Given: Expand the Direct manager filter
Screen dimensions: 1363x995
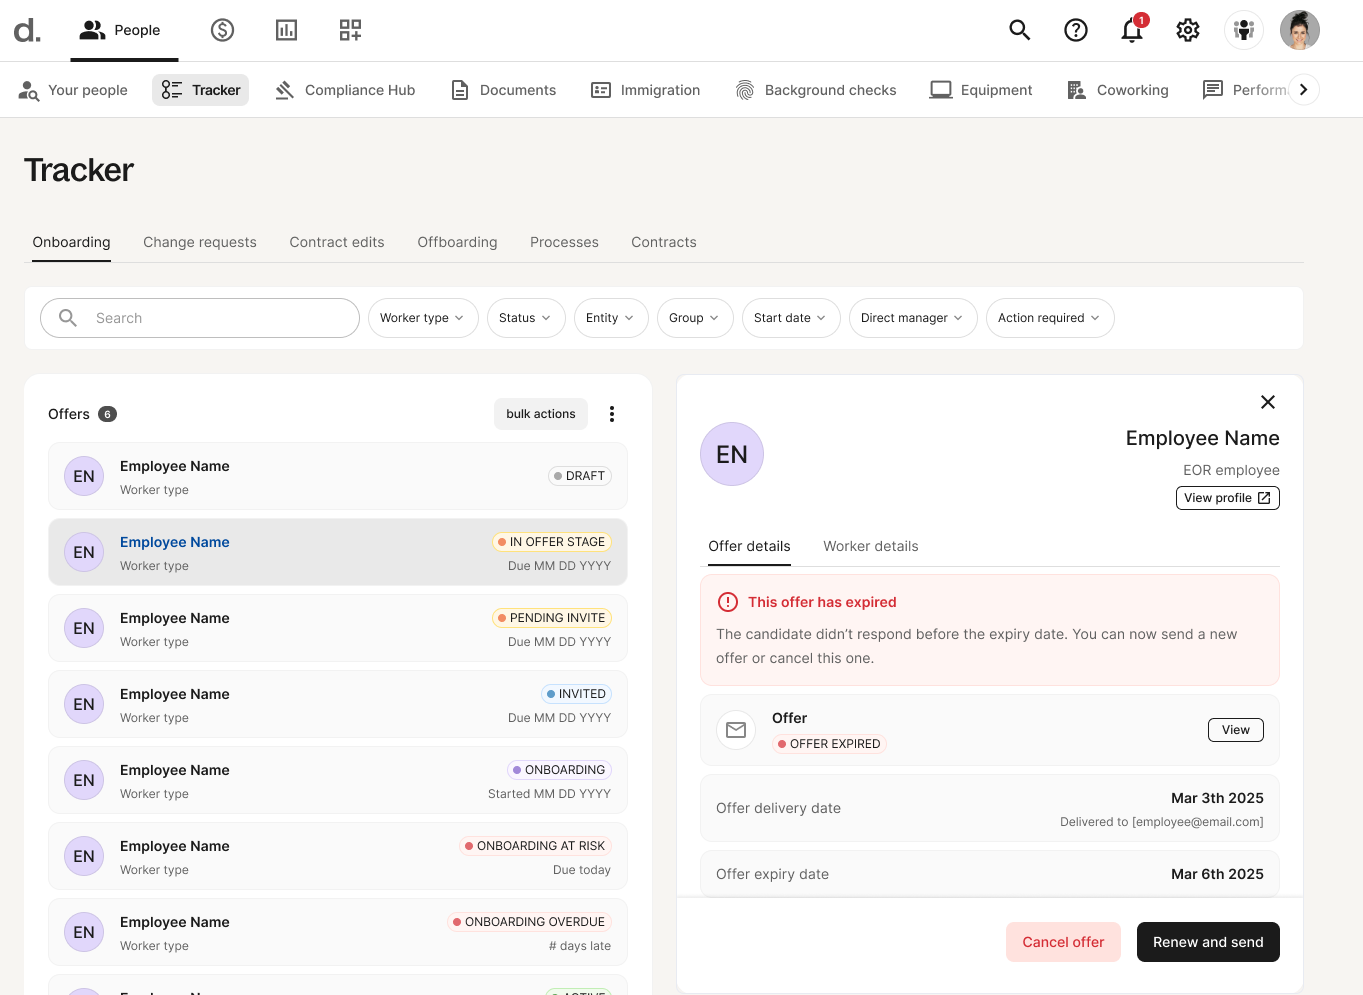Looking at the screenshot, I should pyautogui.click(x=912, y=318).
